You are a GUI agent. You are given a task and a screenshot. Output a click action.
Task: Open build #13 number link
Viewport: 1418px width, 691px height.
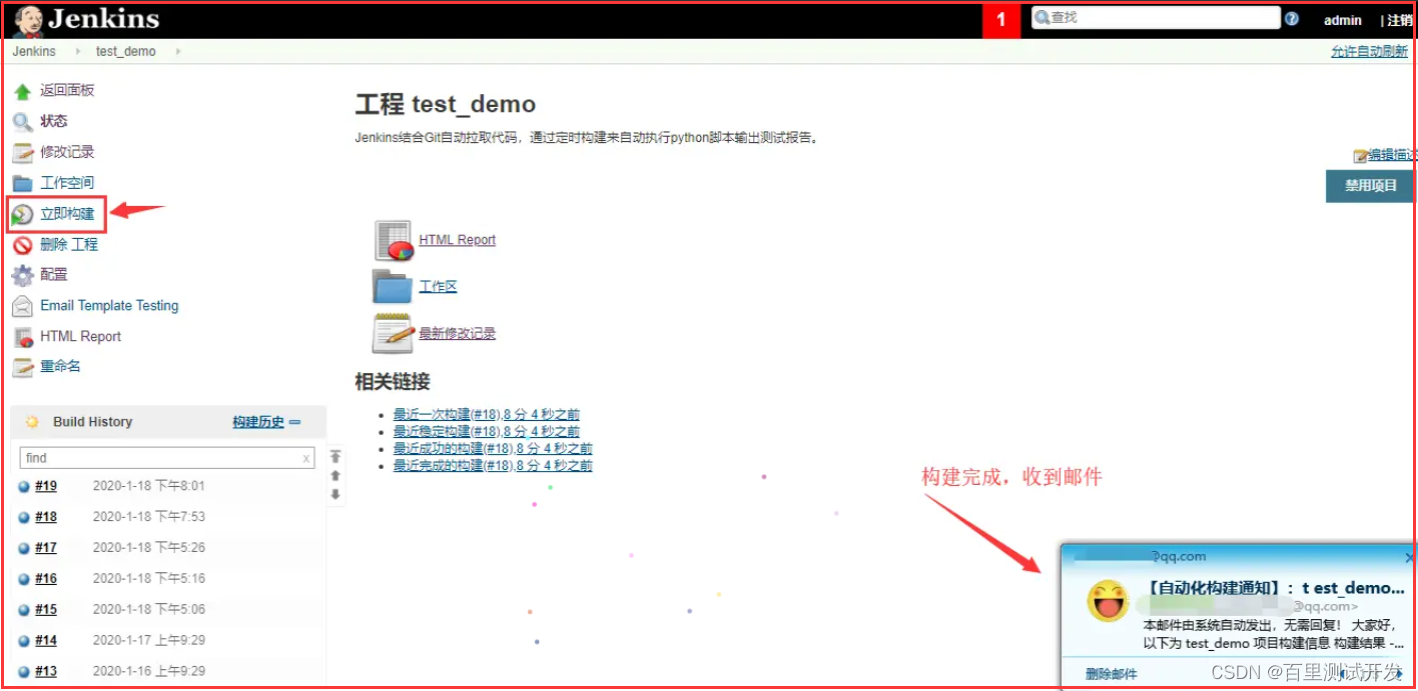pyautogui.click(x=46, y=671)
